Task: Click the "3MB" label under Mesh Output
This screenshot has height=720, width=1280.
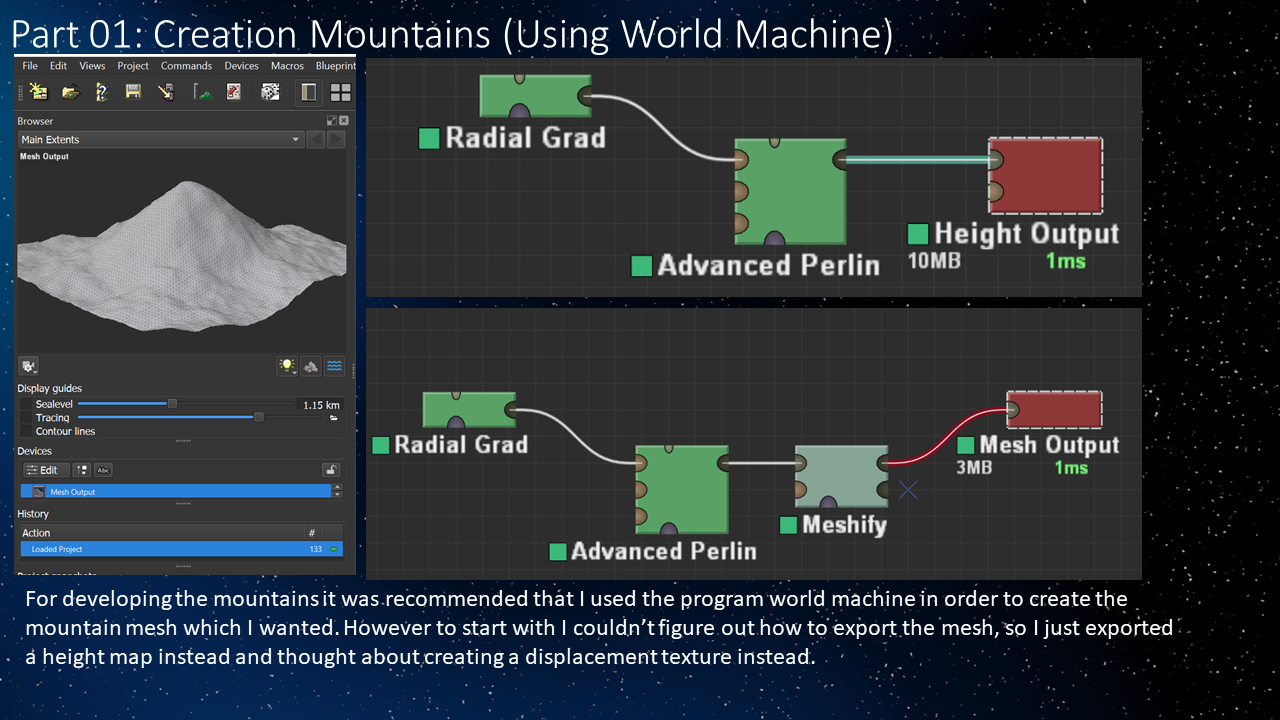Action: 974,467
